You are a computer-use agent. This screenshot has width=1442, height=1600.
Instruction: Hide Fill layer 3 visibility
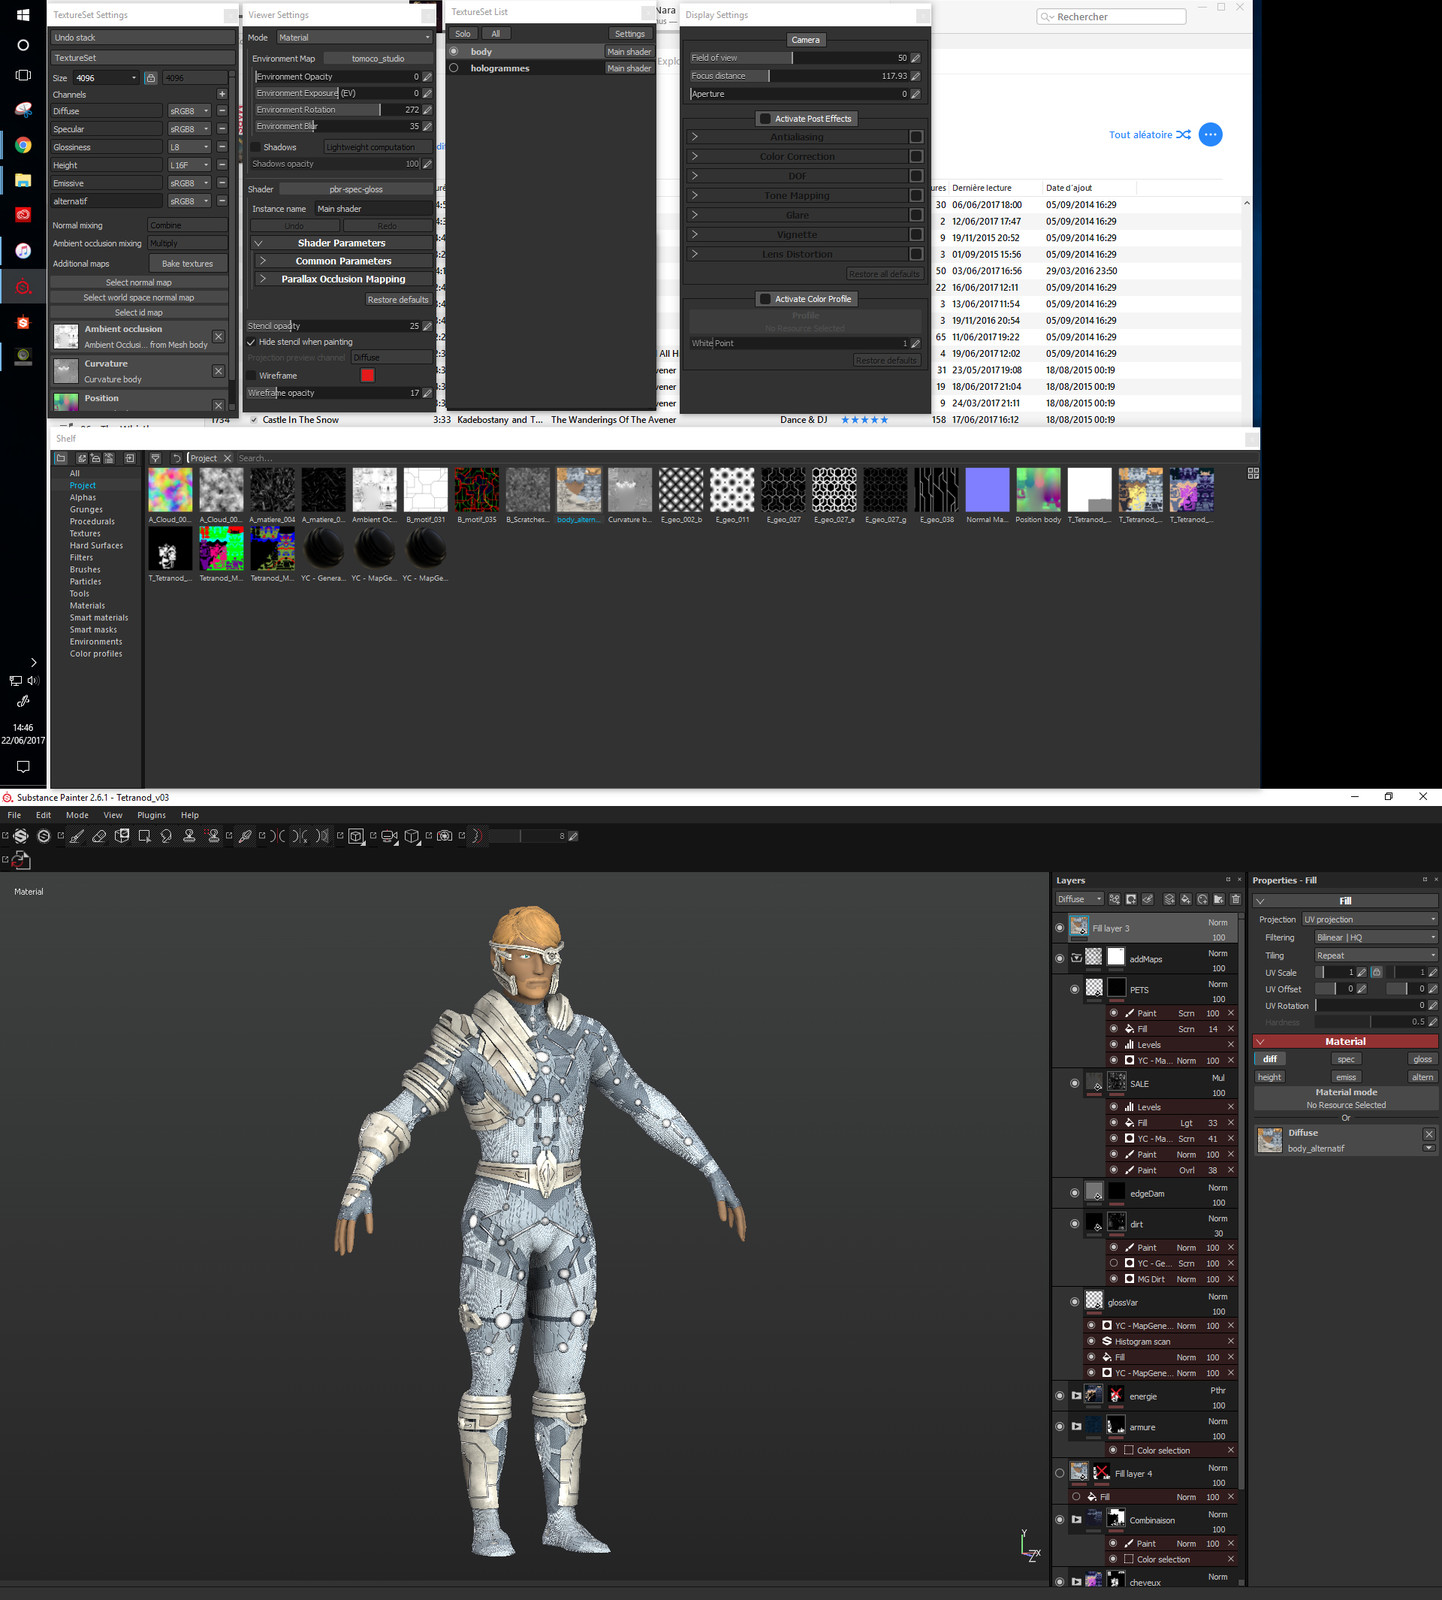[x=1060, y=928]
